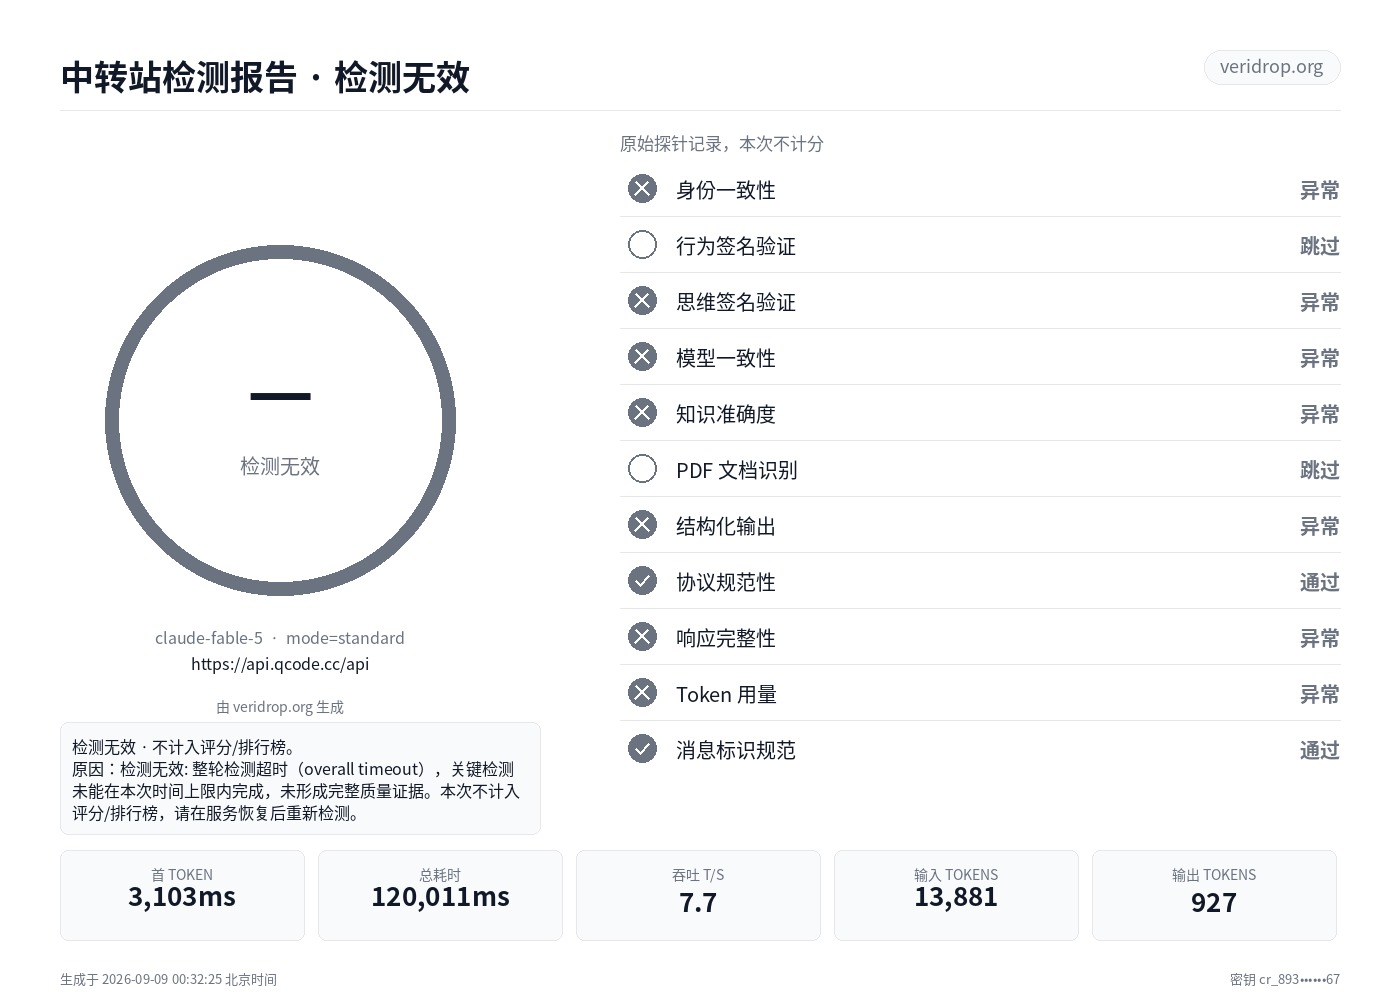The width and height of the screenshot is (1400, 1000).
Task: Open the veridrop.org badge at top right
Action: pos(1271,67)
